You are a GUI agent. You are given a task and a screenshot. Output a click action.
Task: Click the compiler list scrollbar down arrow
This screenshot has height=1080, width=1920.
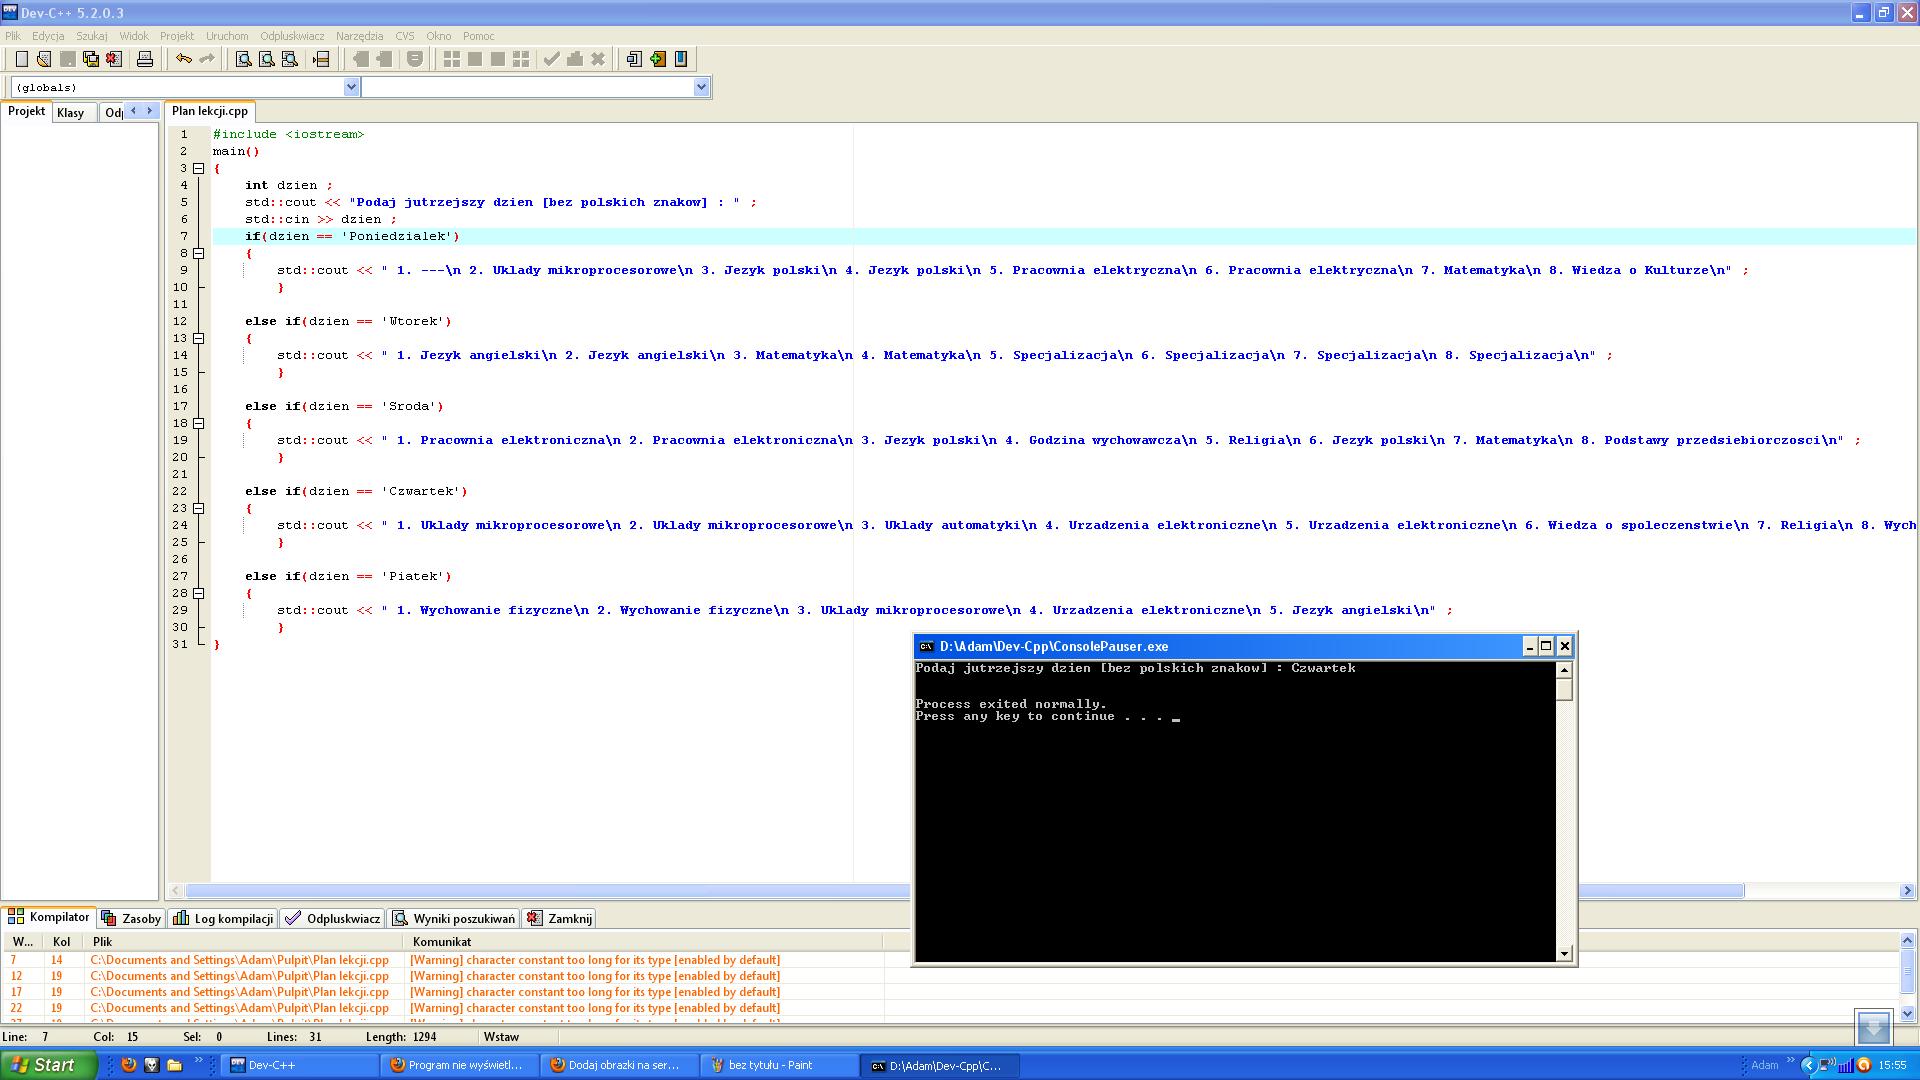(1906, 1013)
